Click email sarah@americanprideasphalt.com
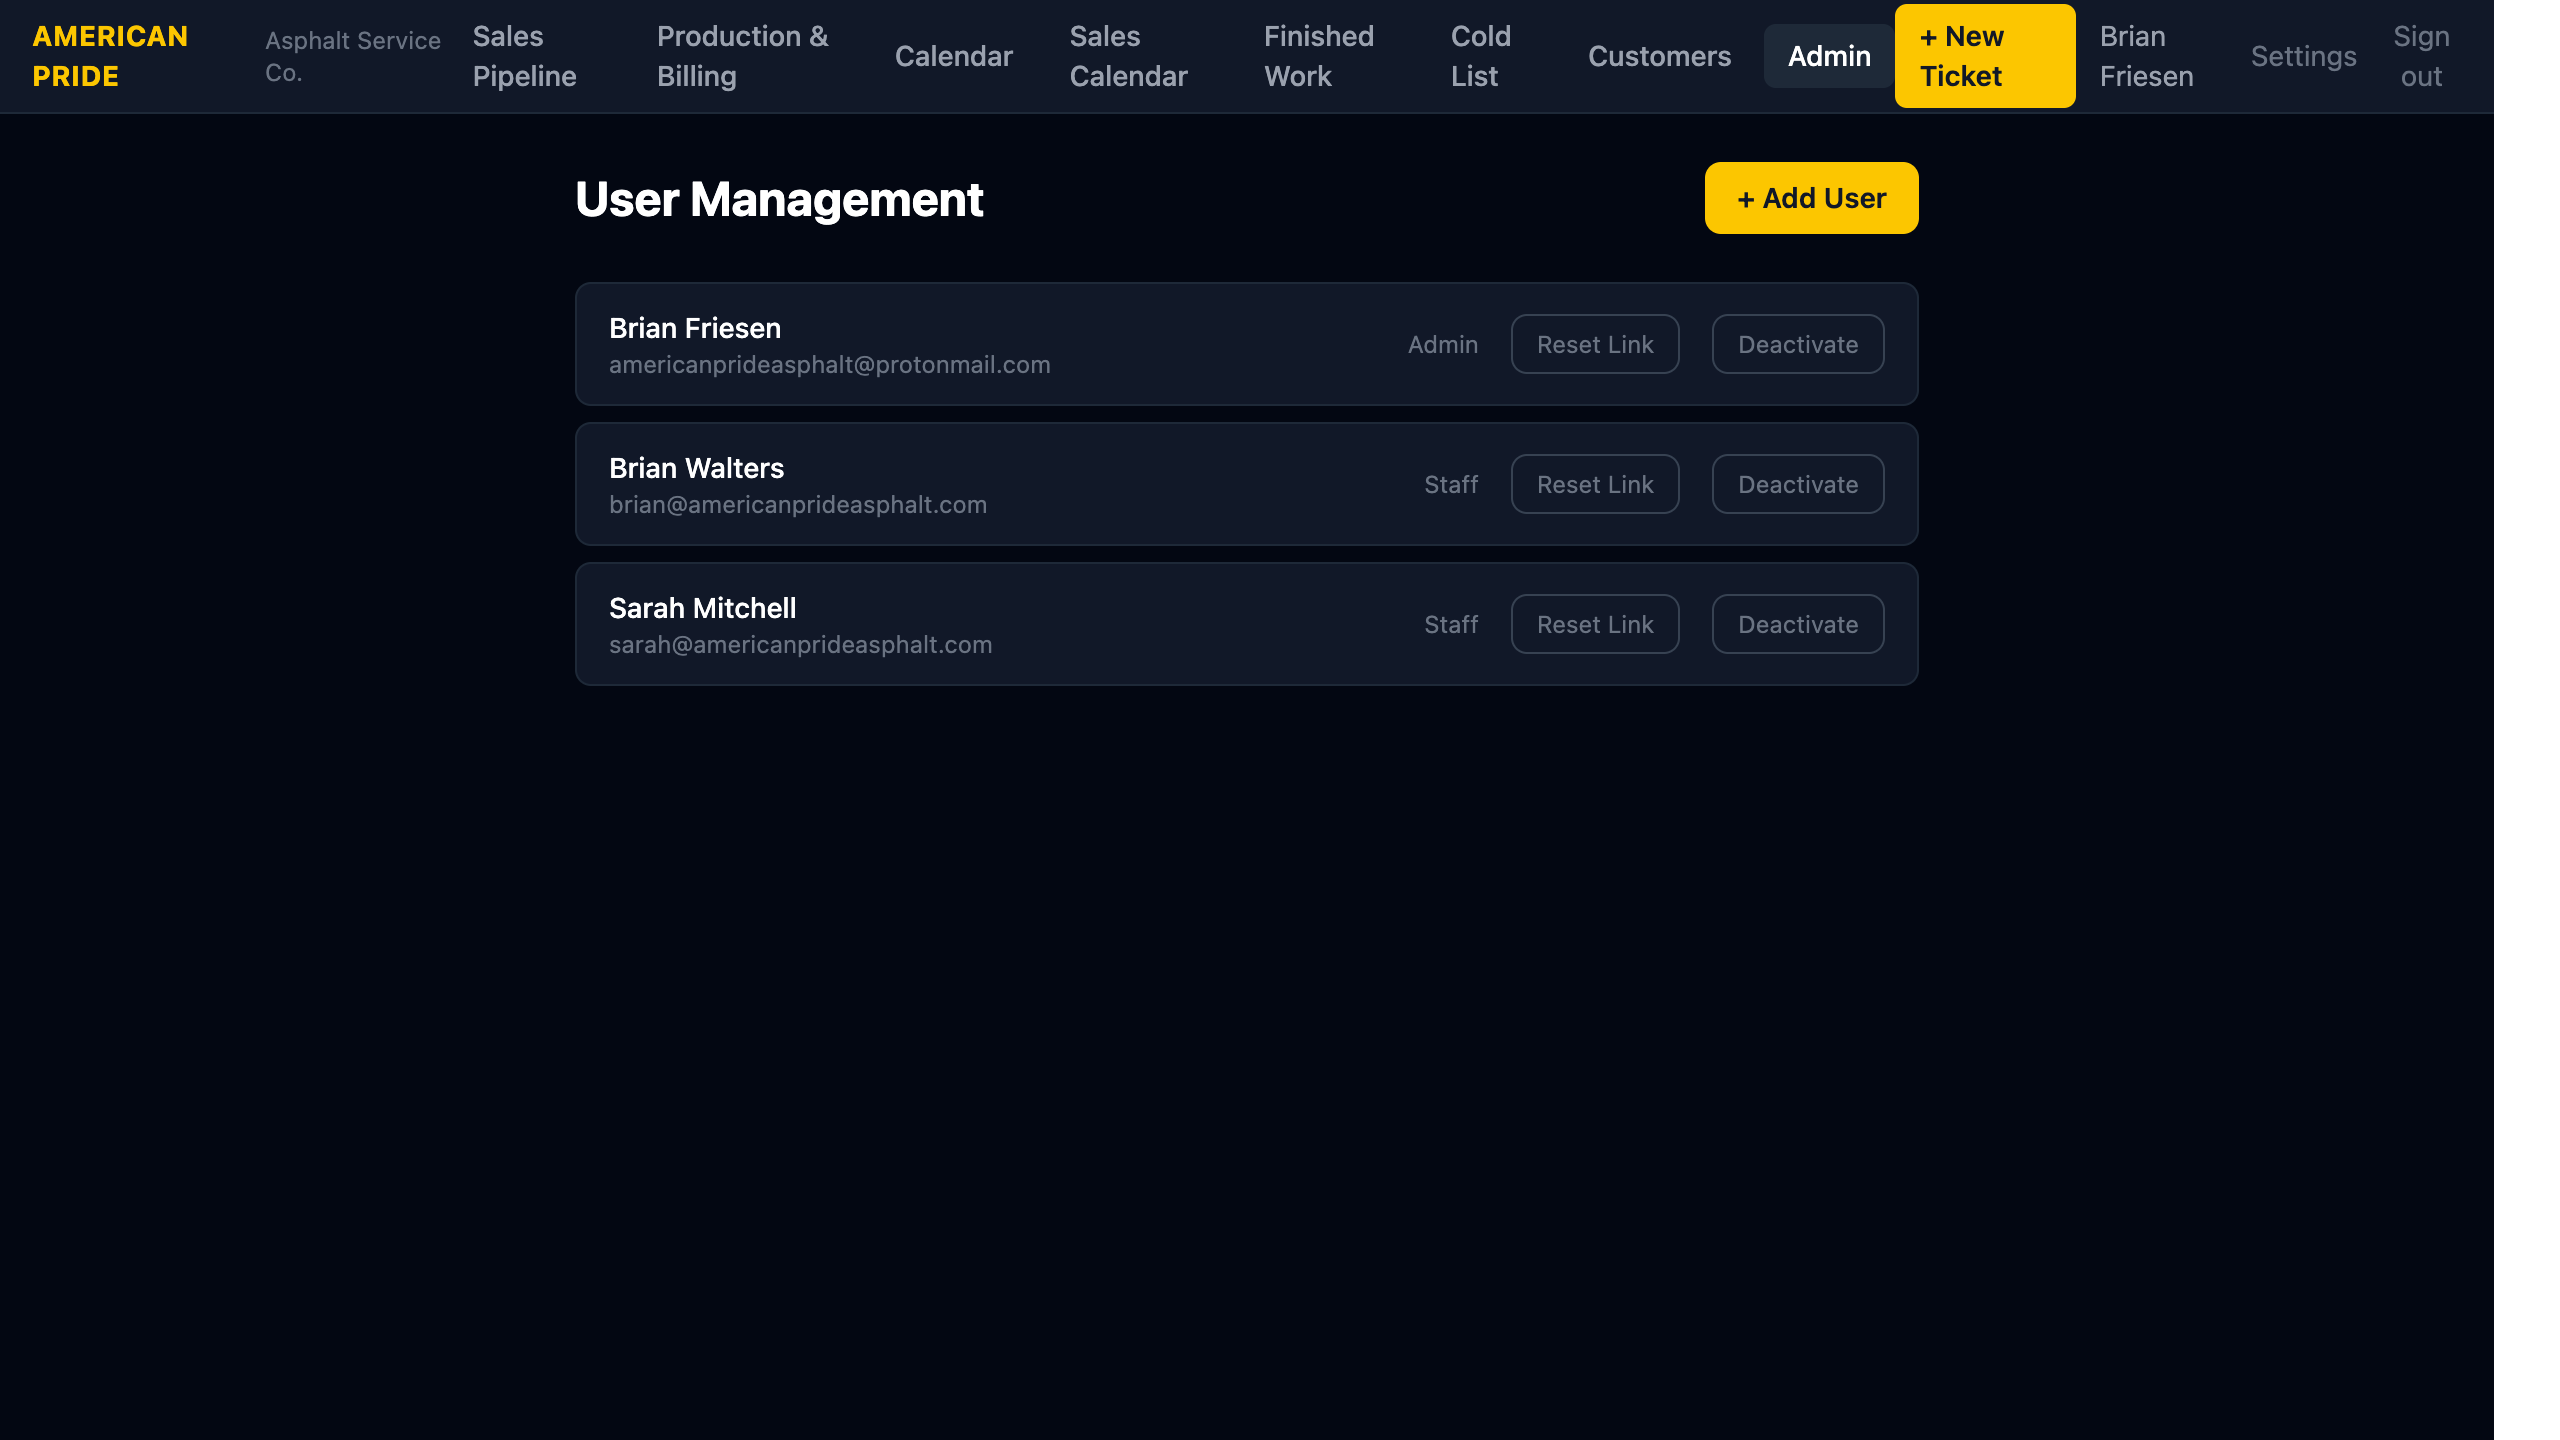 (x=801, y=645)
